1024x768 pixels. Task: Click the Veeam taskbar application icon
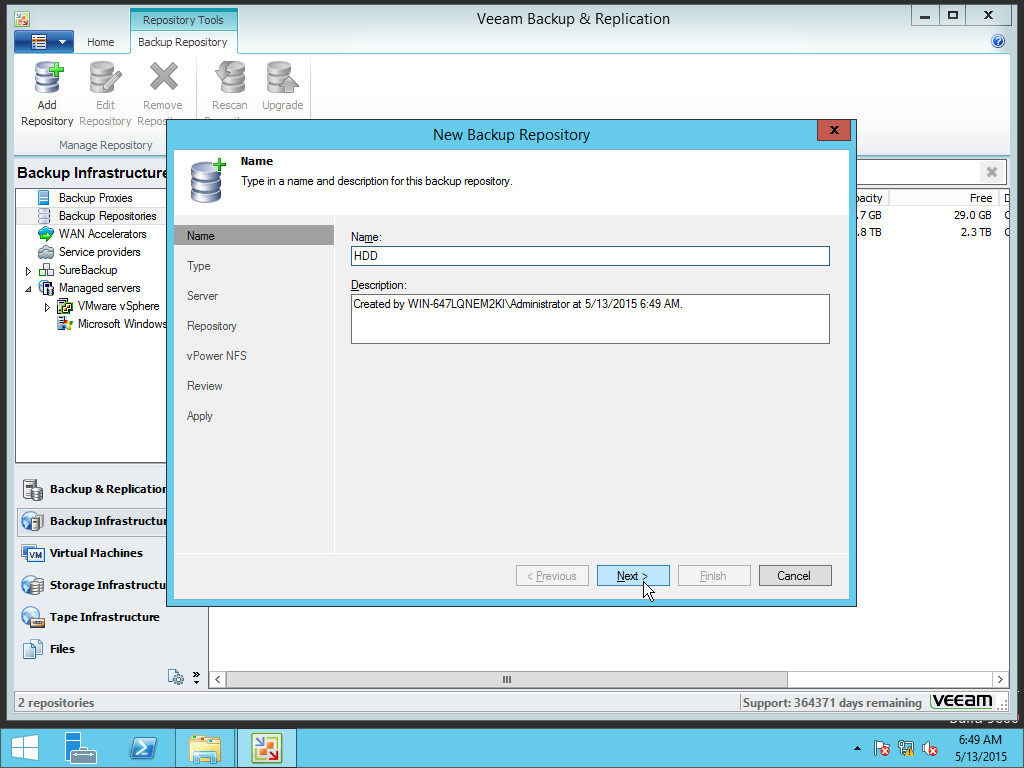266,748
